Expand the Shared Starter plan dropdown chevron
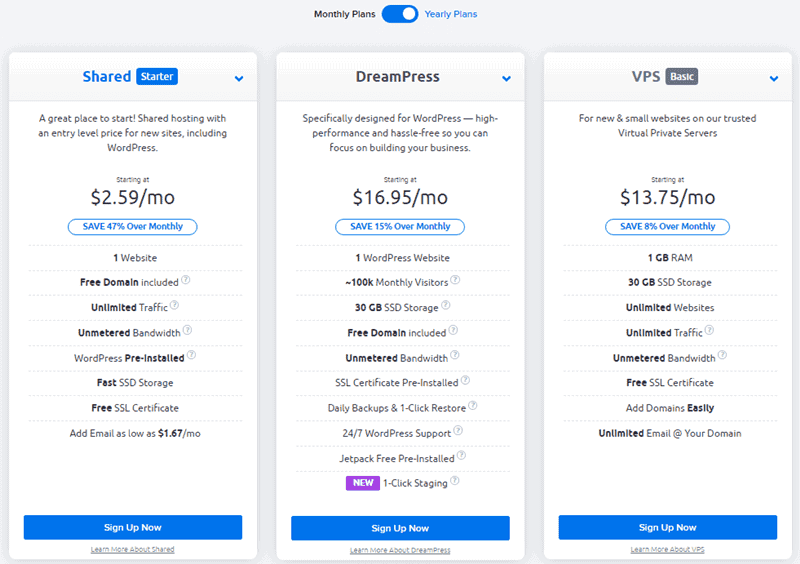This screenshot has width=800, height=564. pyautogui.click(x=239, y=79)
